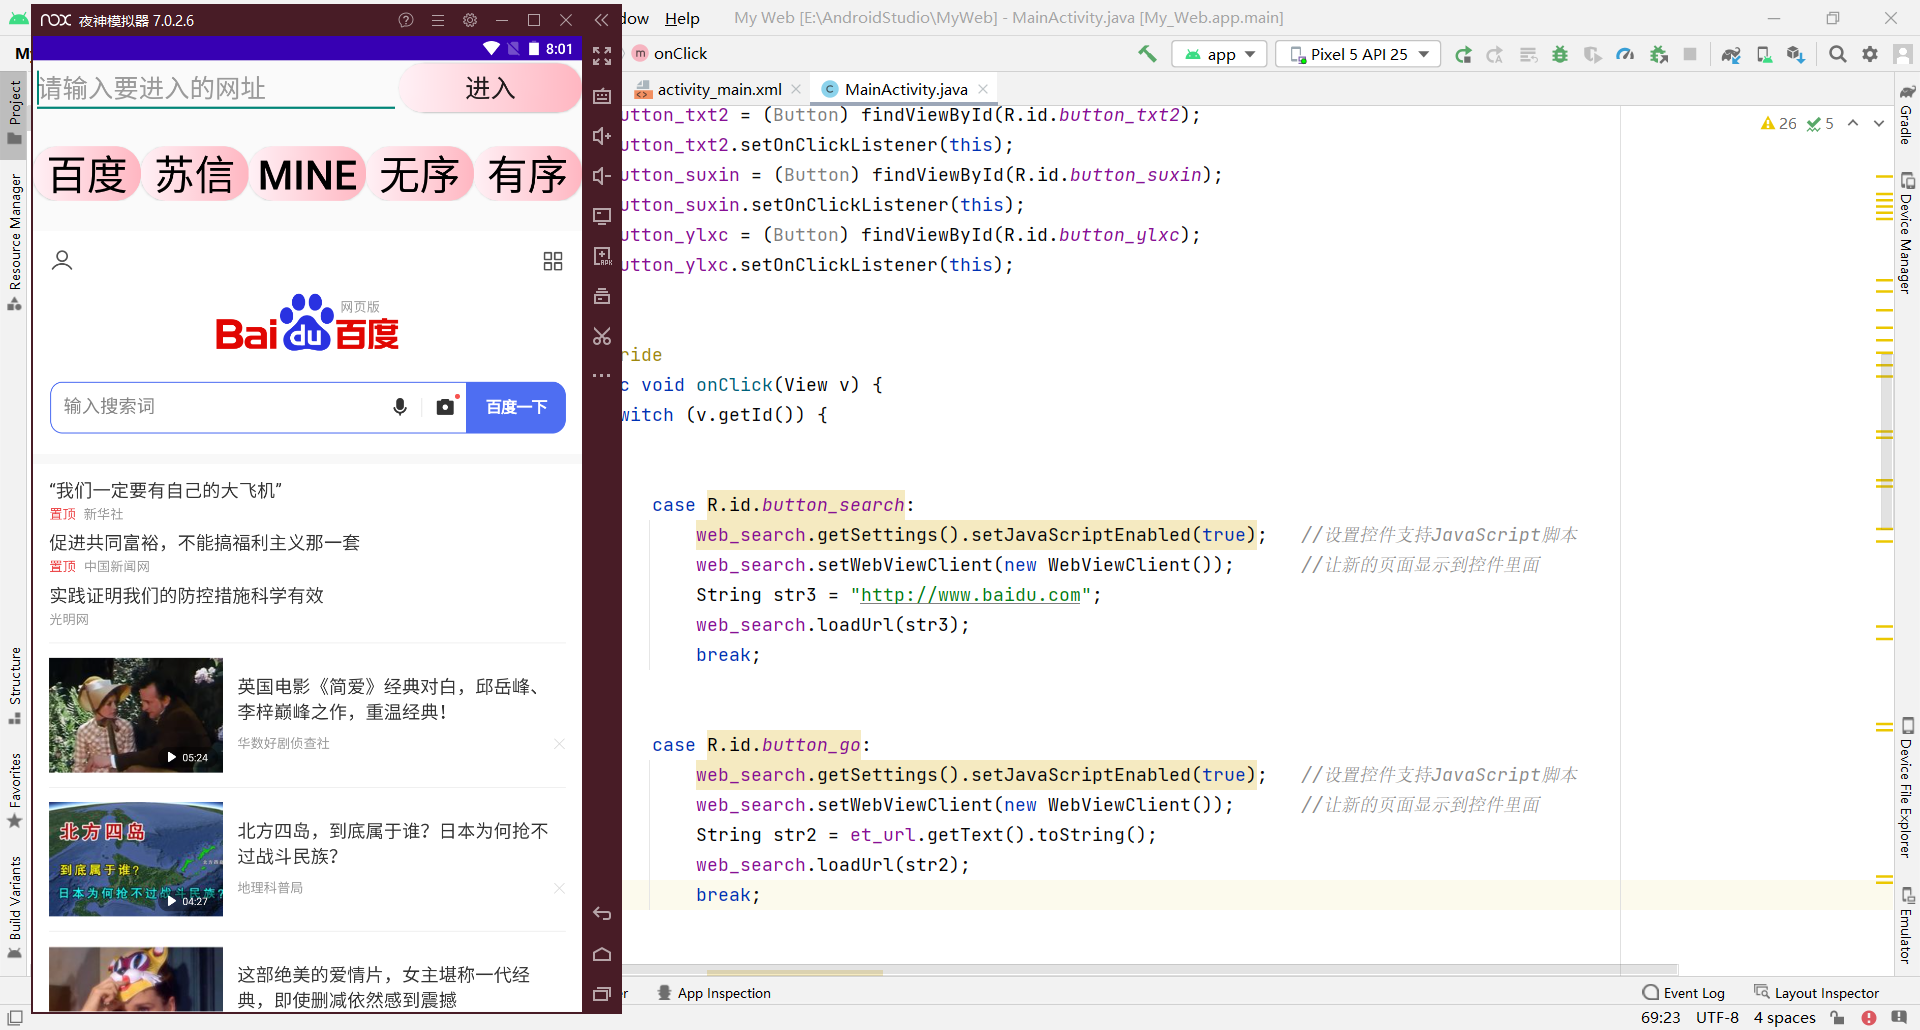Open Search Everywhere with the magnifier icon

tap(1838, 54)
